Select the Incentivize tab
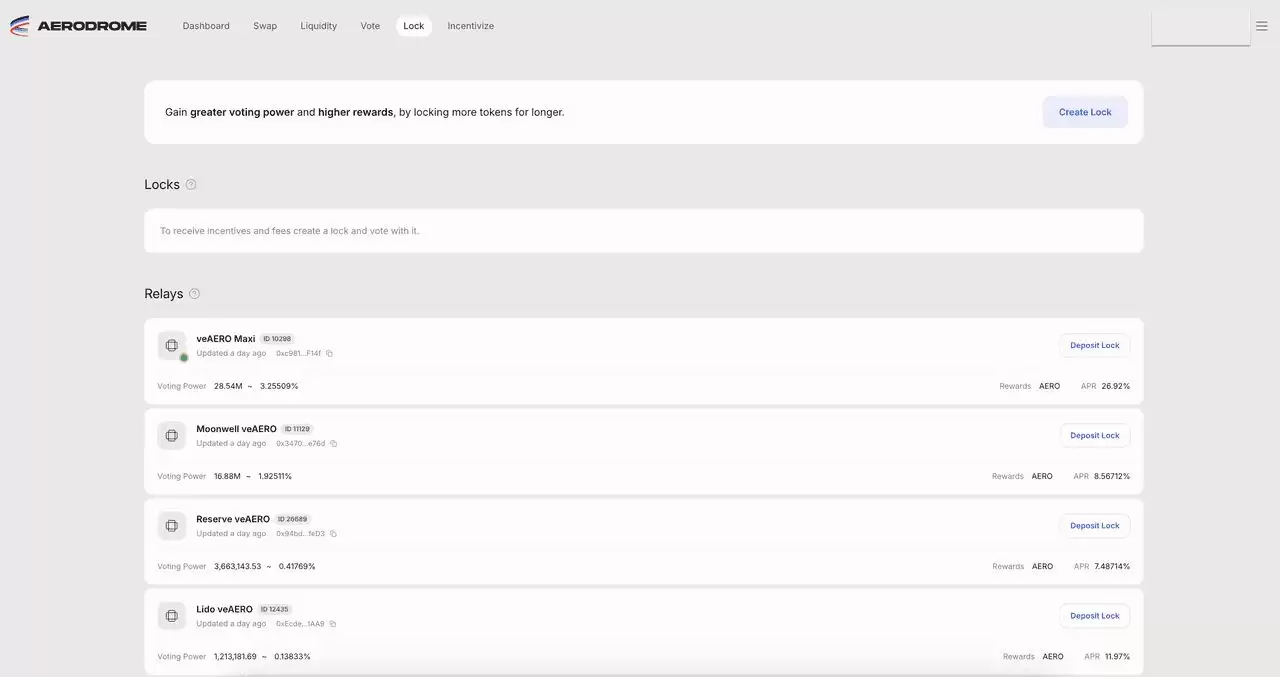1280x677 pixels. 470,26
